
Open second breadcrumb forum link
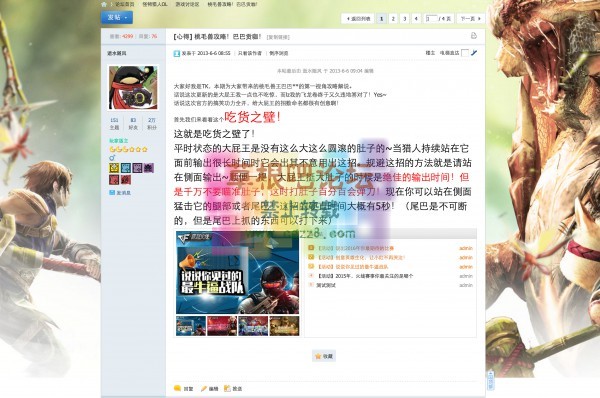point(155,4)
